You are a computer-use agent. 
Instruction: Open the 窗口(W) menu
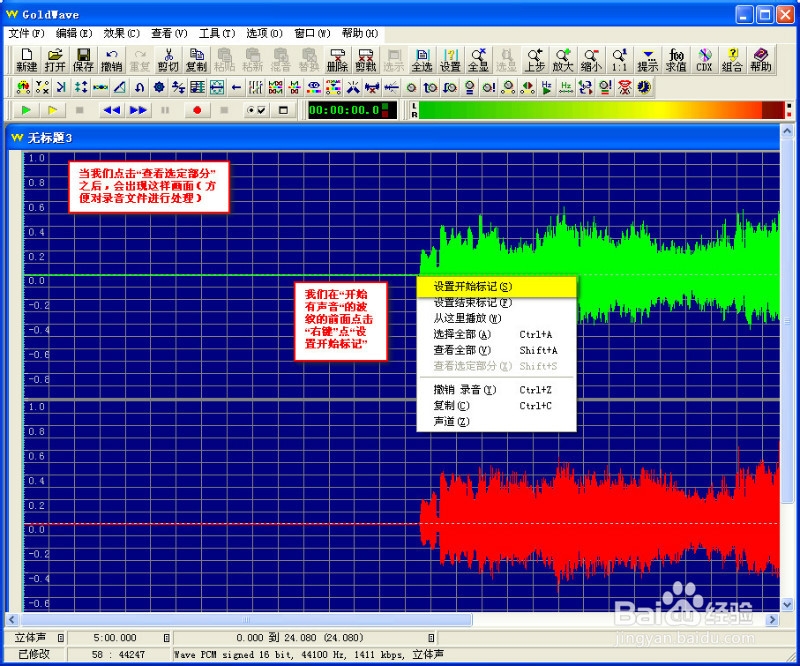312,33
